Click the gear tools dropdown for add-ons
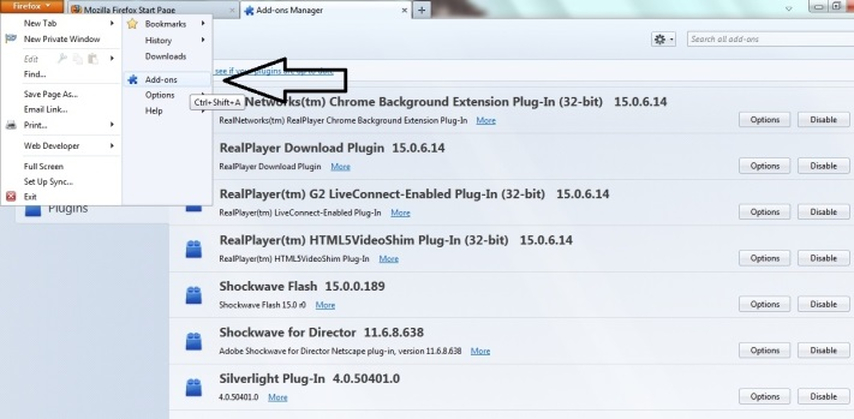This screenshot has width=854, height=419. [x=663, y=39]
